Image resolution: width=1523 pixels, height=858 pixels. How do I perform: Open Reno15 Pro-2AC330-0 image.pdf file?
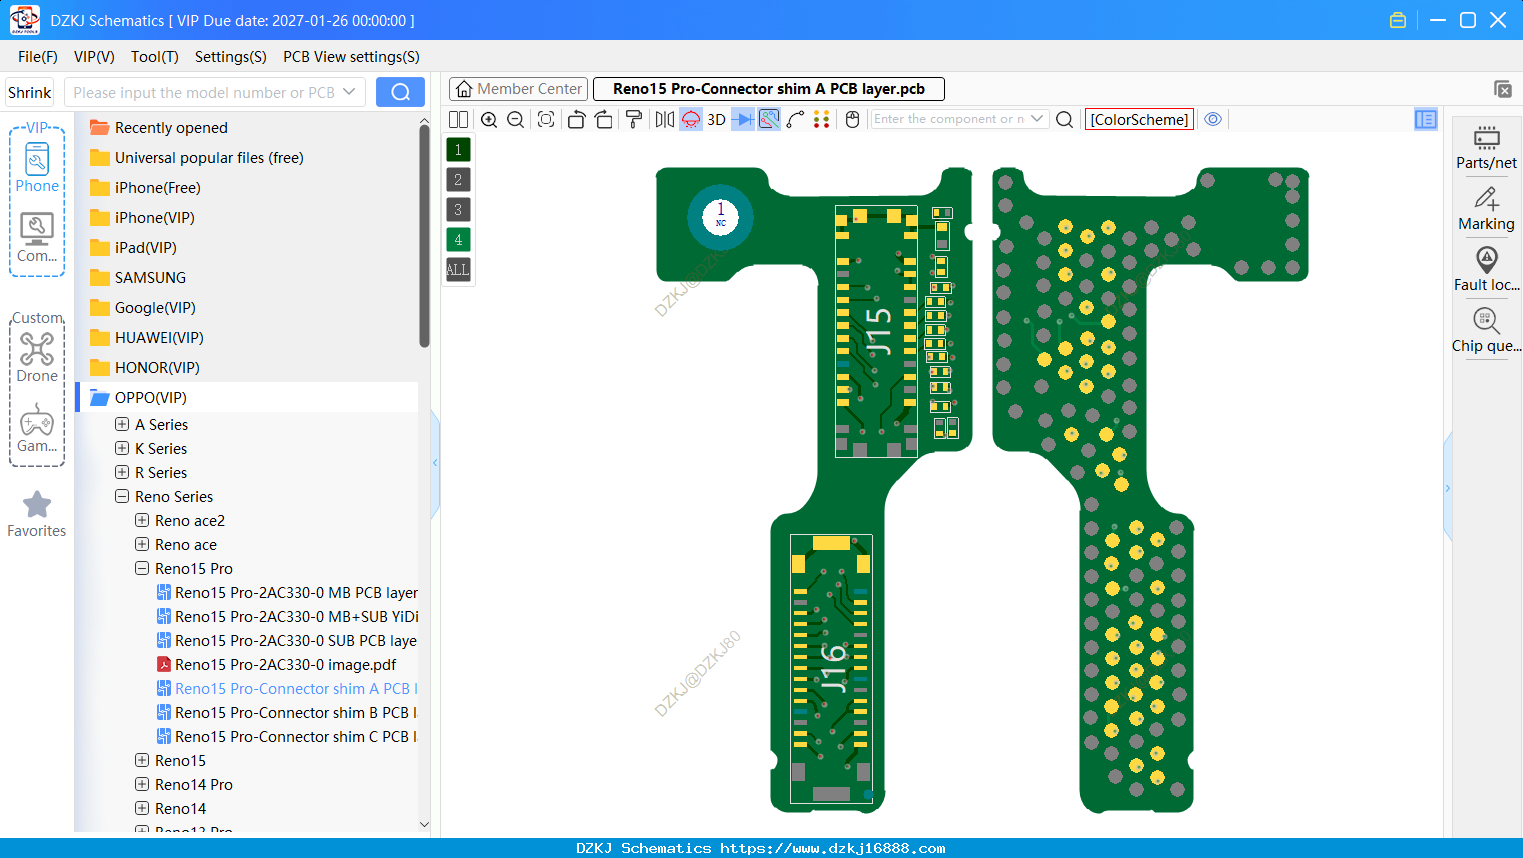277,665
